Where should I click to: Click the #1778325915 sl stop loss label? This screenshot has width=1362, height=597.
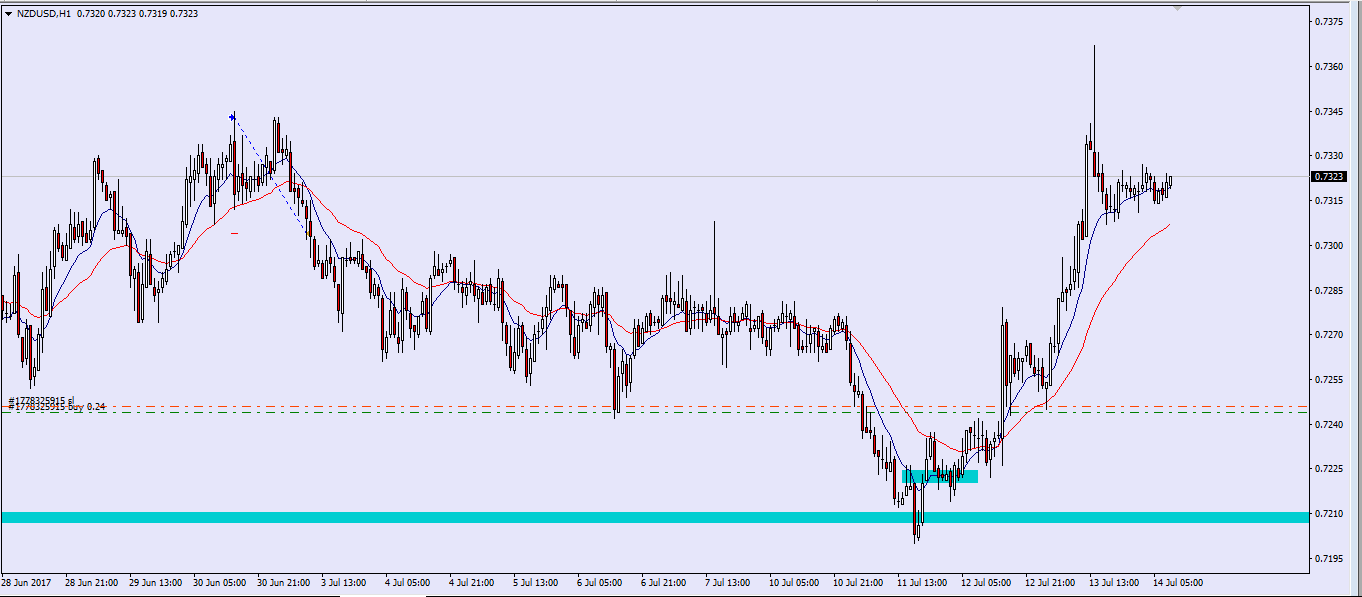(42, 401)
